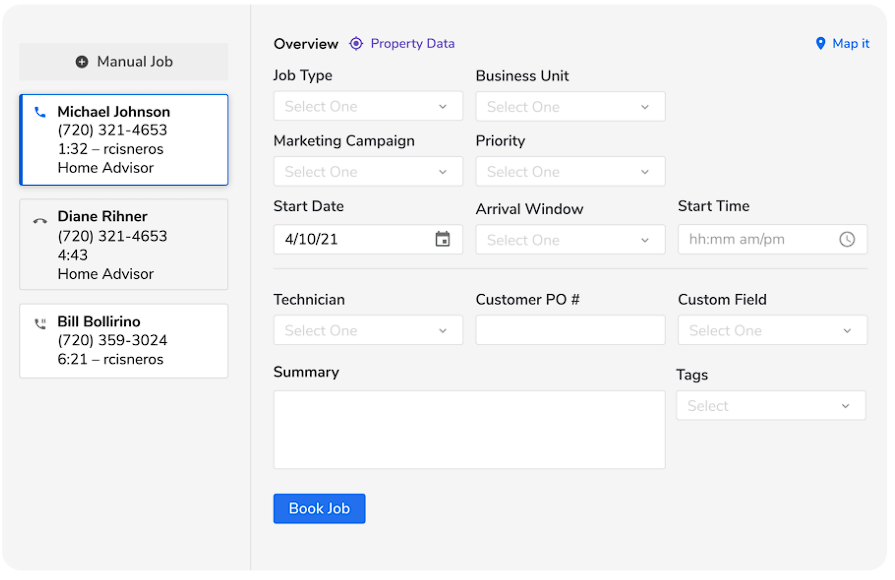Image resolution: width=895 pixels, height=580 pixels.
Task: Open the Property Data tab
Action: 412,44
